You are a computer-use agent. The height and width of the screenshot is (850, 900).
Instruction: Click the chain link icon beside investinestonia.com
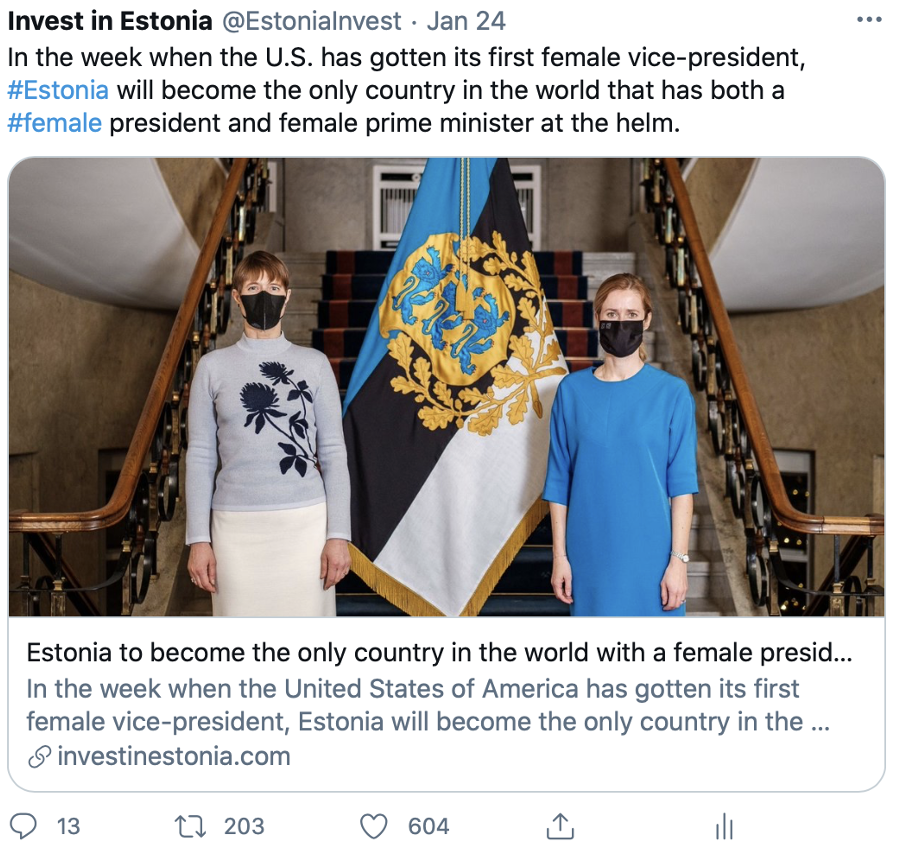point(39,757)
